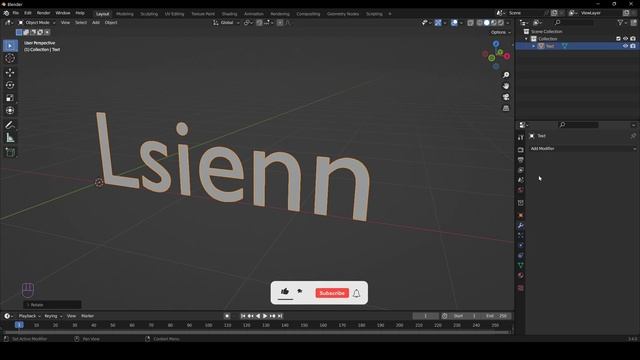Switch to the UV Editing workspace tab
Viewport: 640px width, 360px height.
[174, 14]
